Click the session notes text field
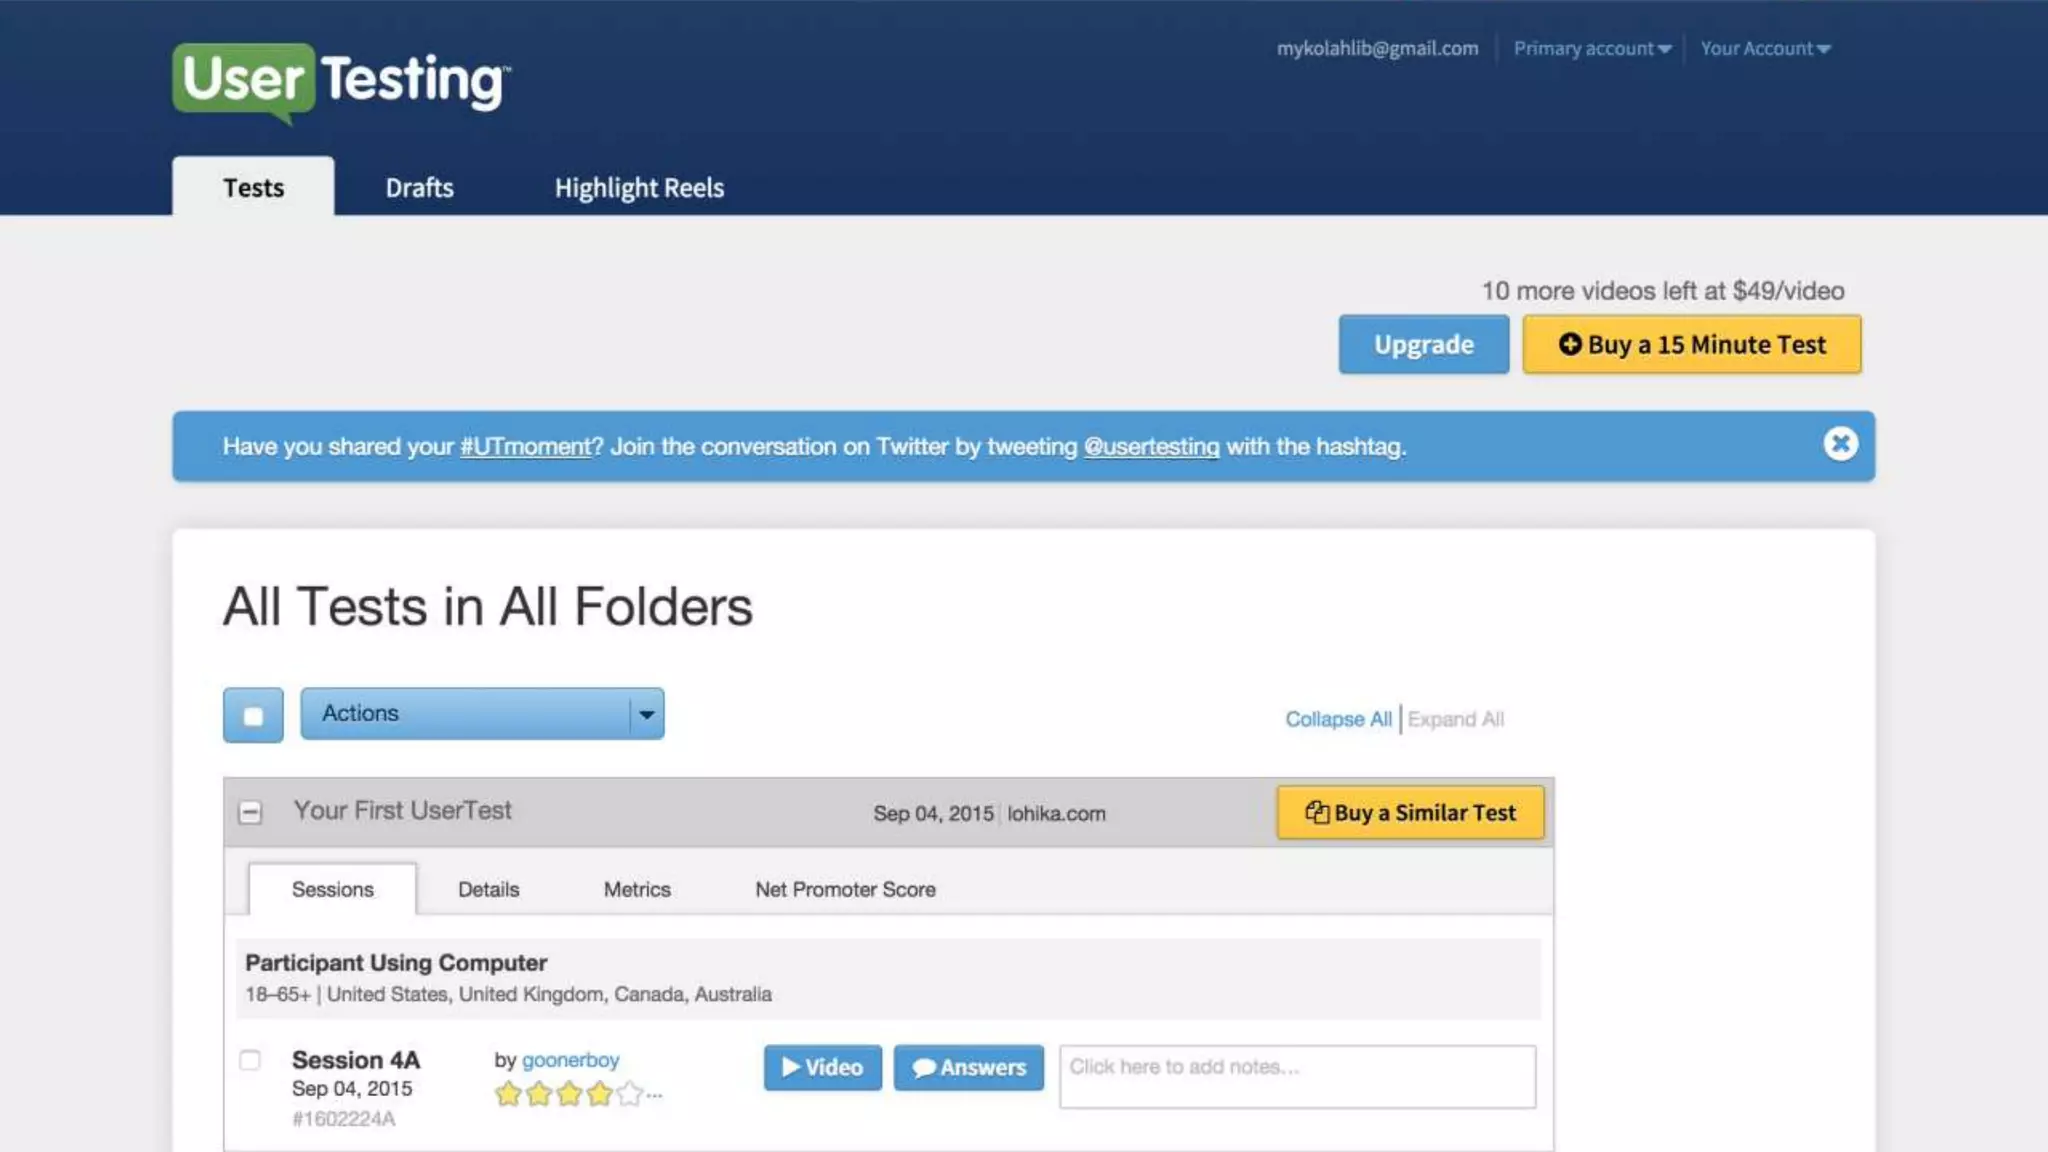The image size is (2048, 1152). click(x=1296, y=1076)
